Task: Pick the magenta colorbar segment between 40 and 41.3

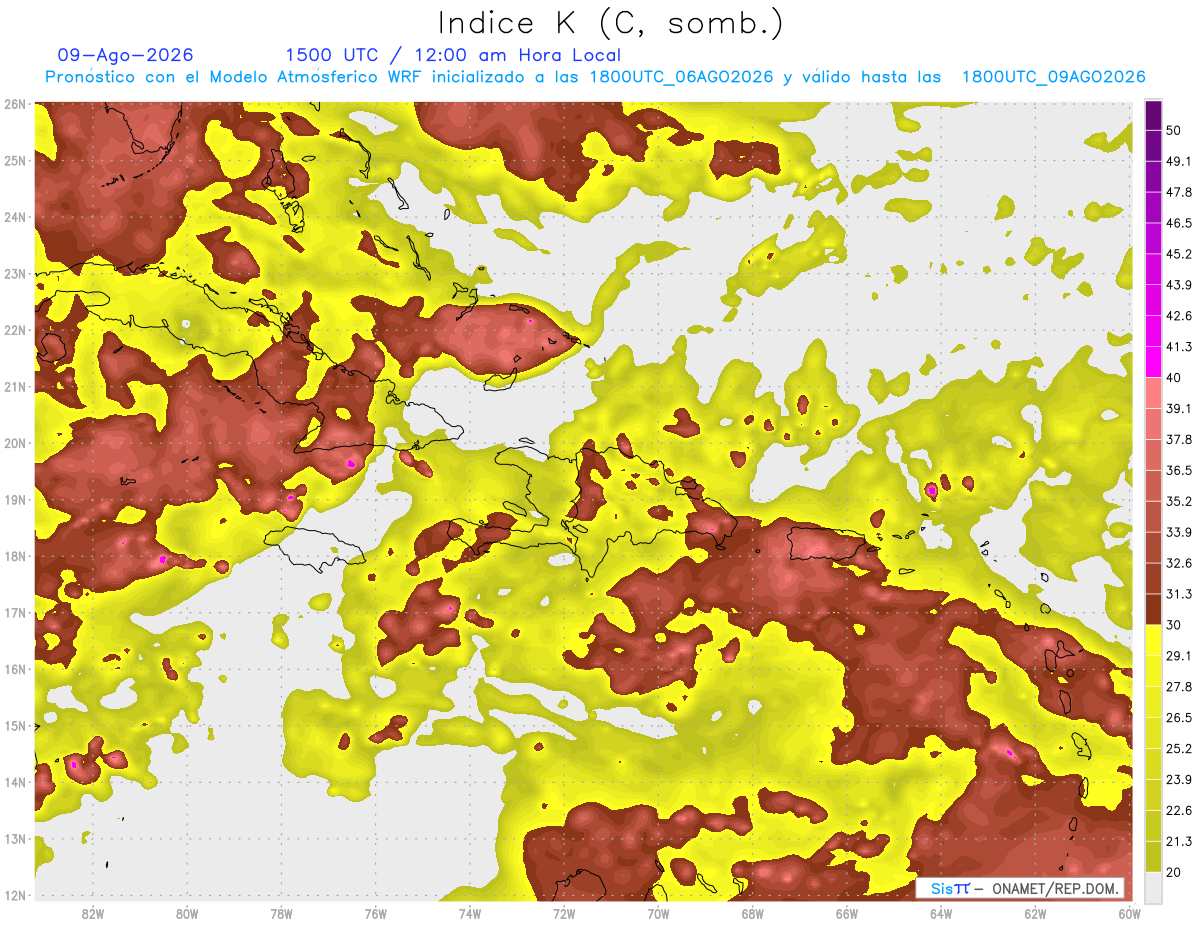Action: [x=1153, y=362]
